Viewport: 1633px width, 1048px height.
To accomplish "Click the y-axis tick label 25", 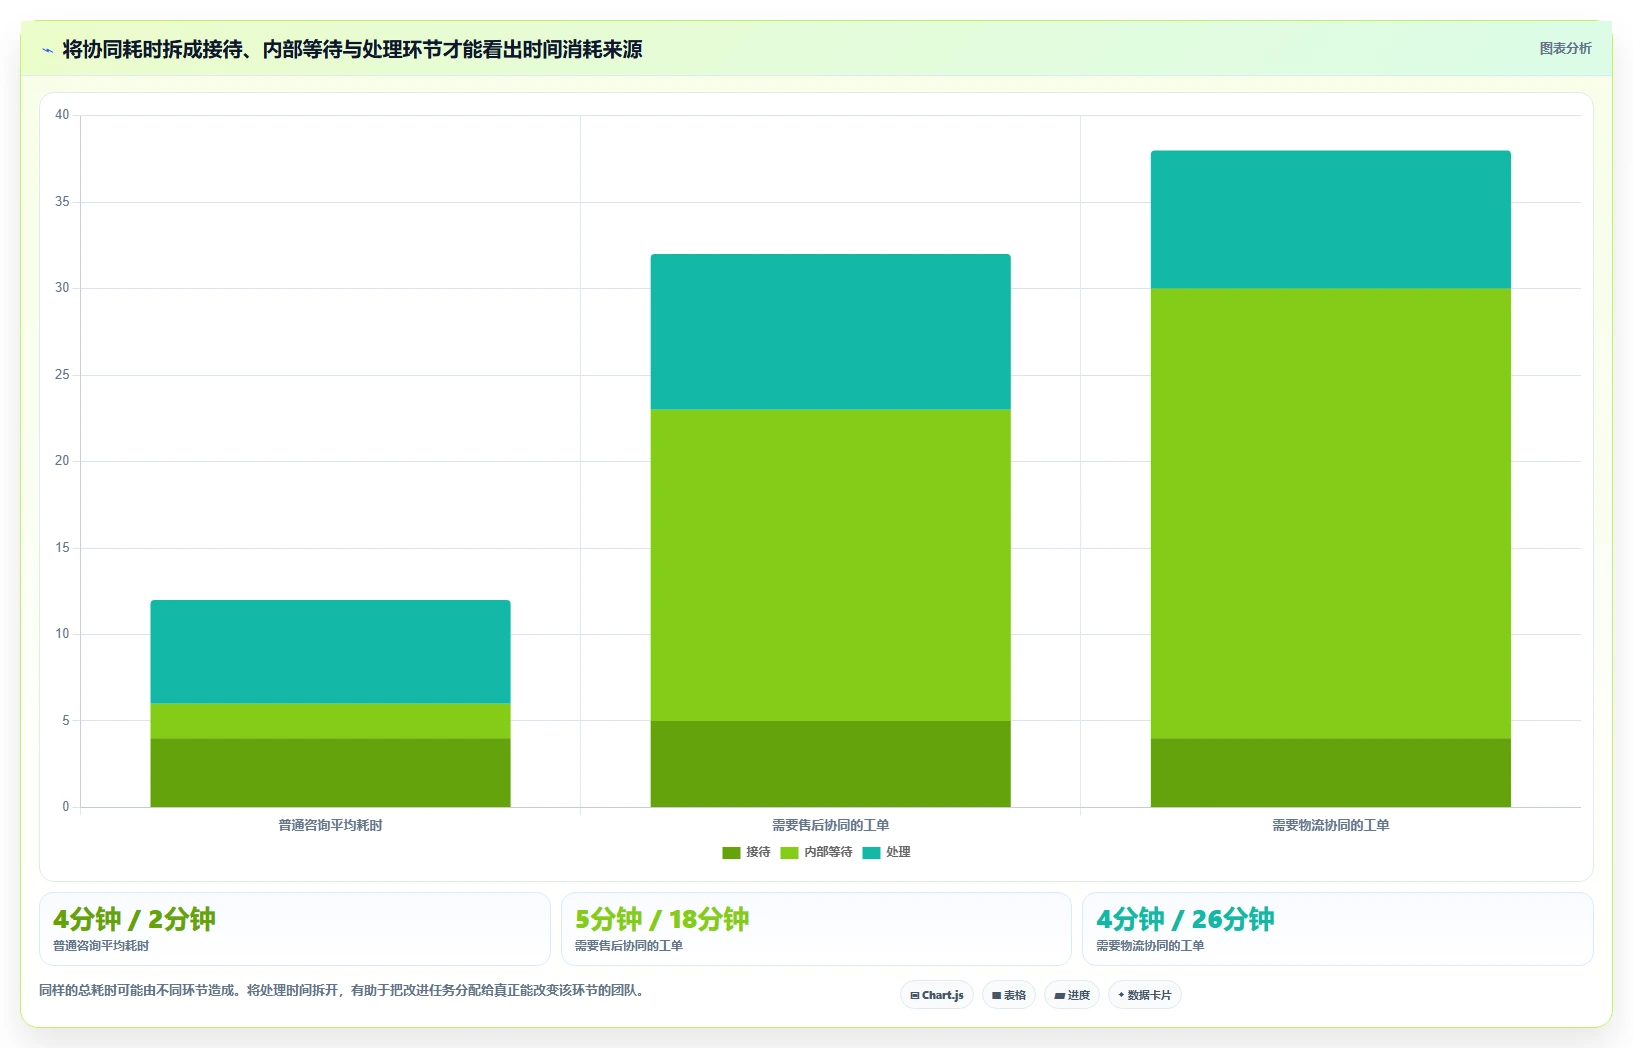I will pos(62,375).
